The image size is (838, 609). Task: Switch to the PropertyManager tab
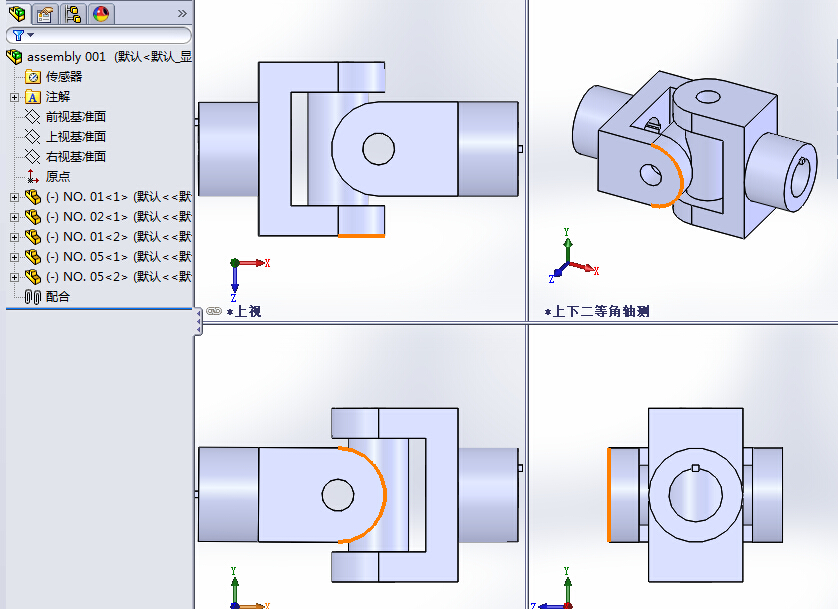45,13
